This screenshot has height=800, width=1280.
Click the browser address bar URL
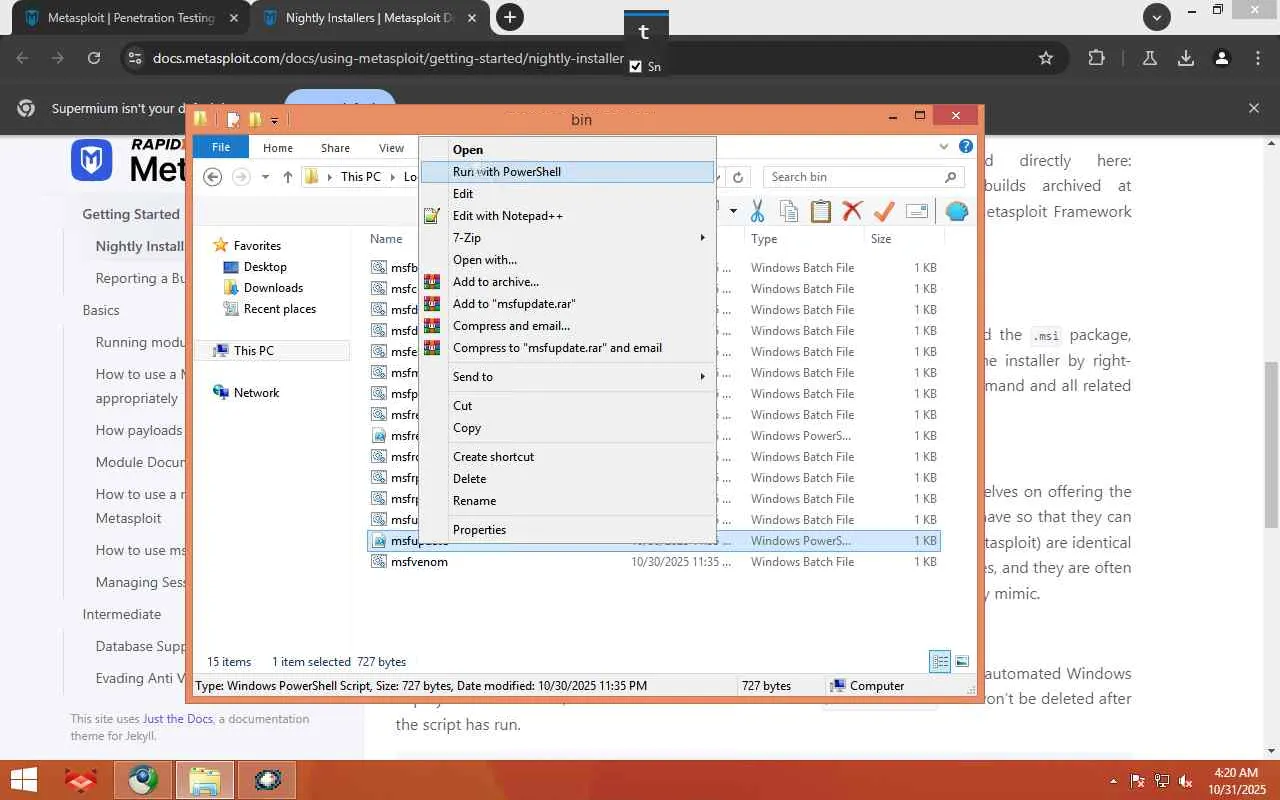click(388, 58)
